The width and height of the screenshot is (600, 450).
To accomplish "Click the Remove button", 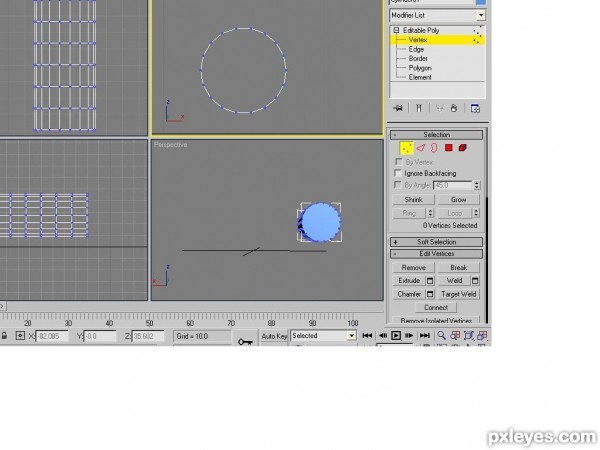I will (413, 267).
